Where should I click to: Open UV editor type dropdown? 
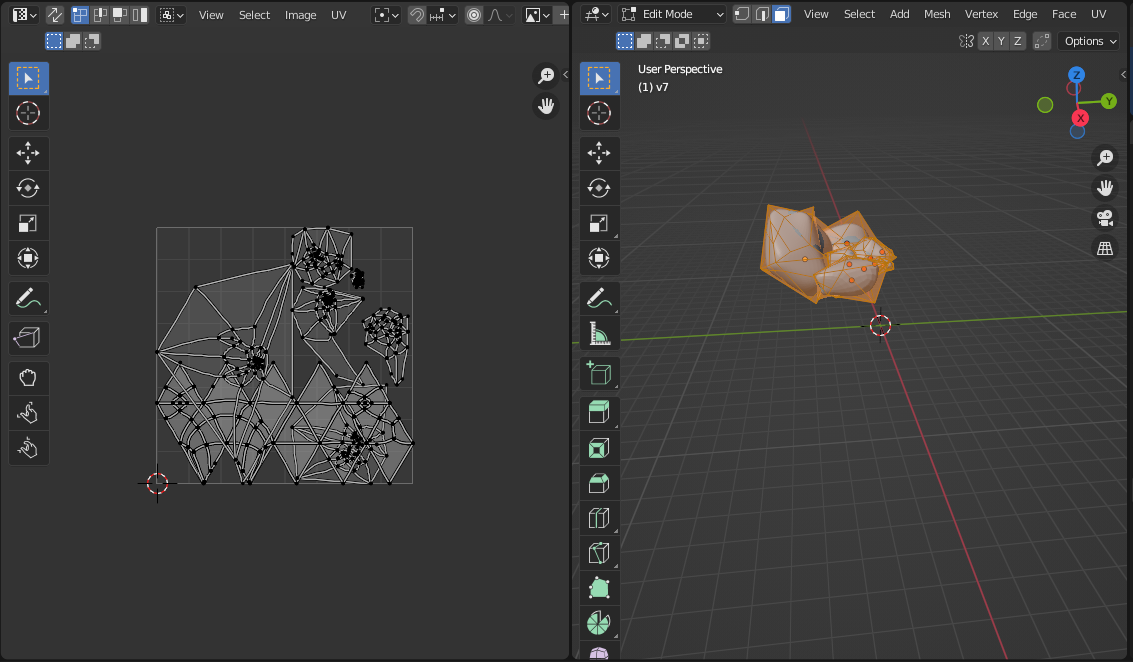[x=25, y=14]
